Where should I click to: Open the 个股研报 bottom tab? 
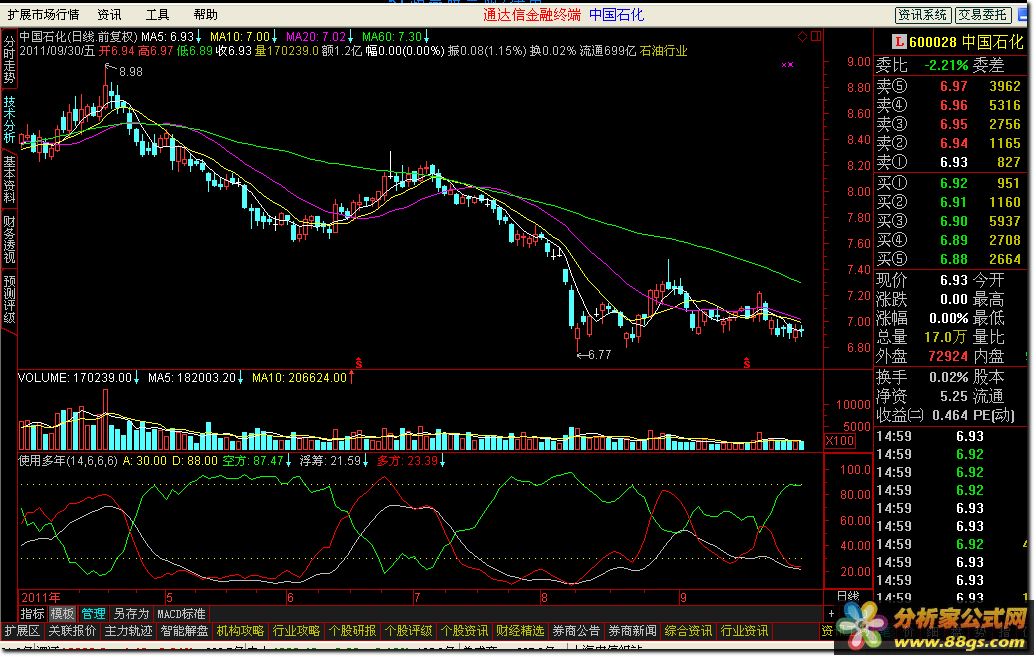(353, 631)
